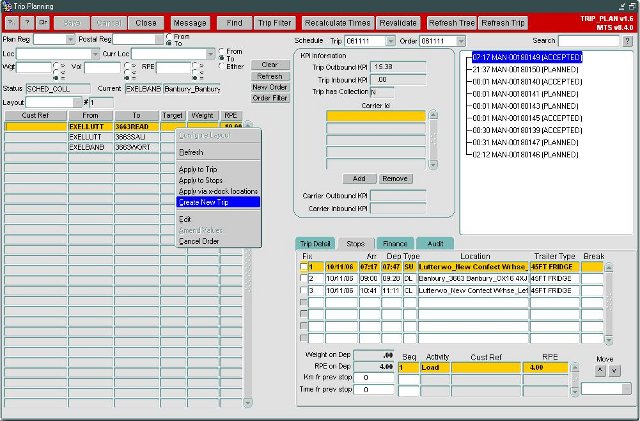Screen dimensions: 640x421
Task: Open the Curr Loc dropdown list
Action: pos(210,54)
